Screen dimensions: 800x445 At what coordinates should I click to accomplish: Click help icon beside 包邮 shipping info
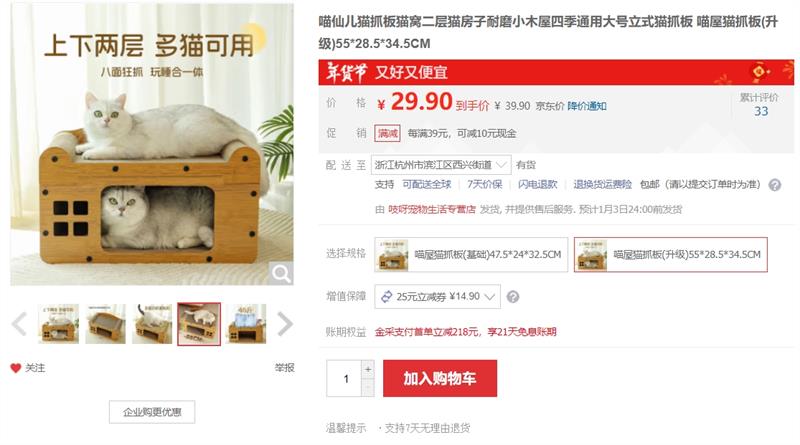(x=774, y=185)
